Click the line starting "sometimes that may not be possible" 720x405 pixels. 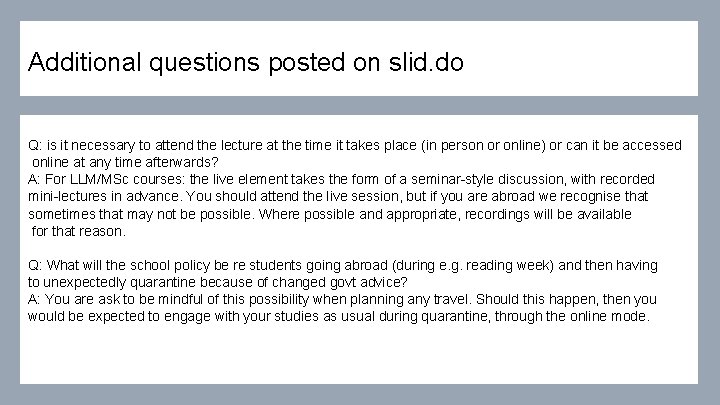[330, 214]
